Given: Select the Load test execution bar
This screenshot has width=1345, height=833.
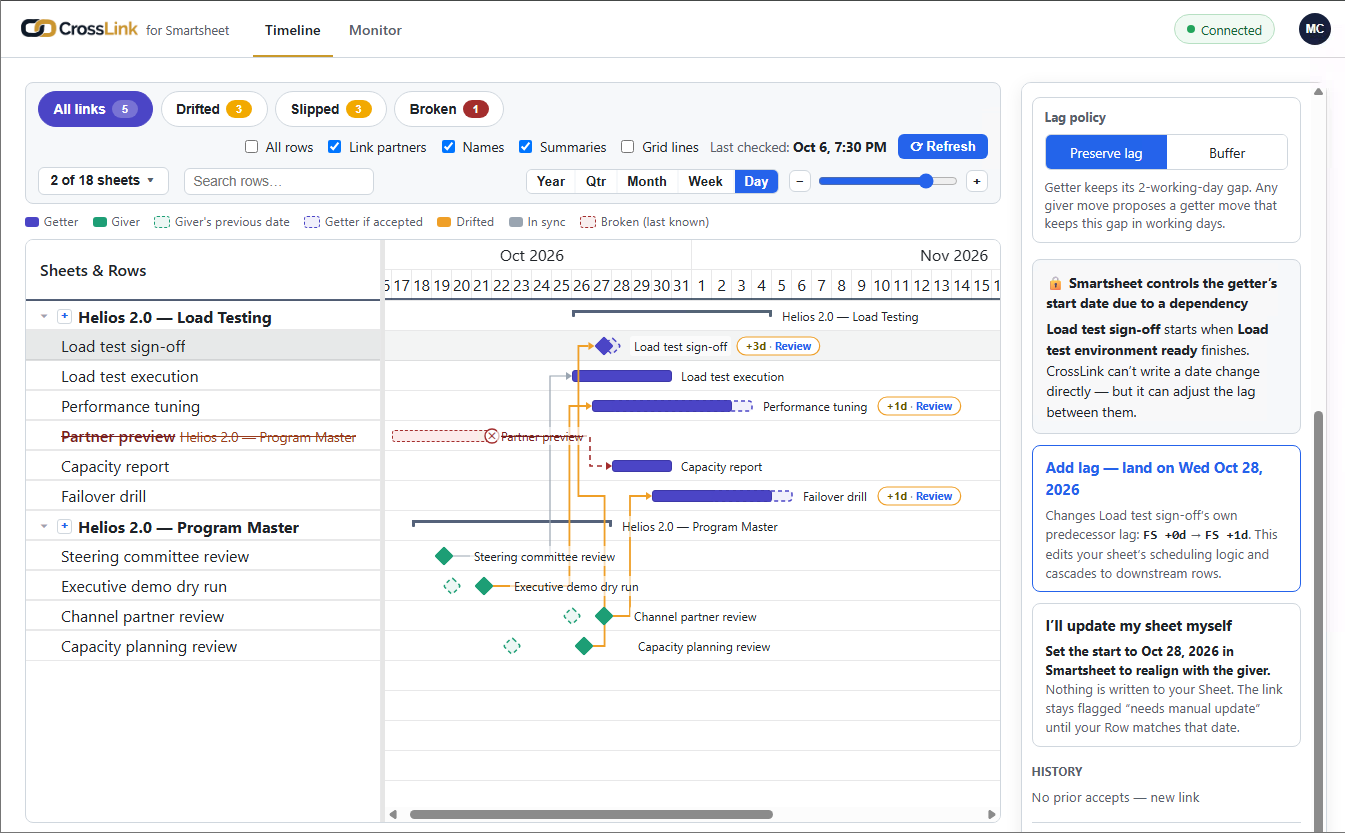Looking at the screenshot, I should 622,376.
